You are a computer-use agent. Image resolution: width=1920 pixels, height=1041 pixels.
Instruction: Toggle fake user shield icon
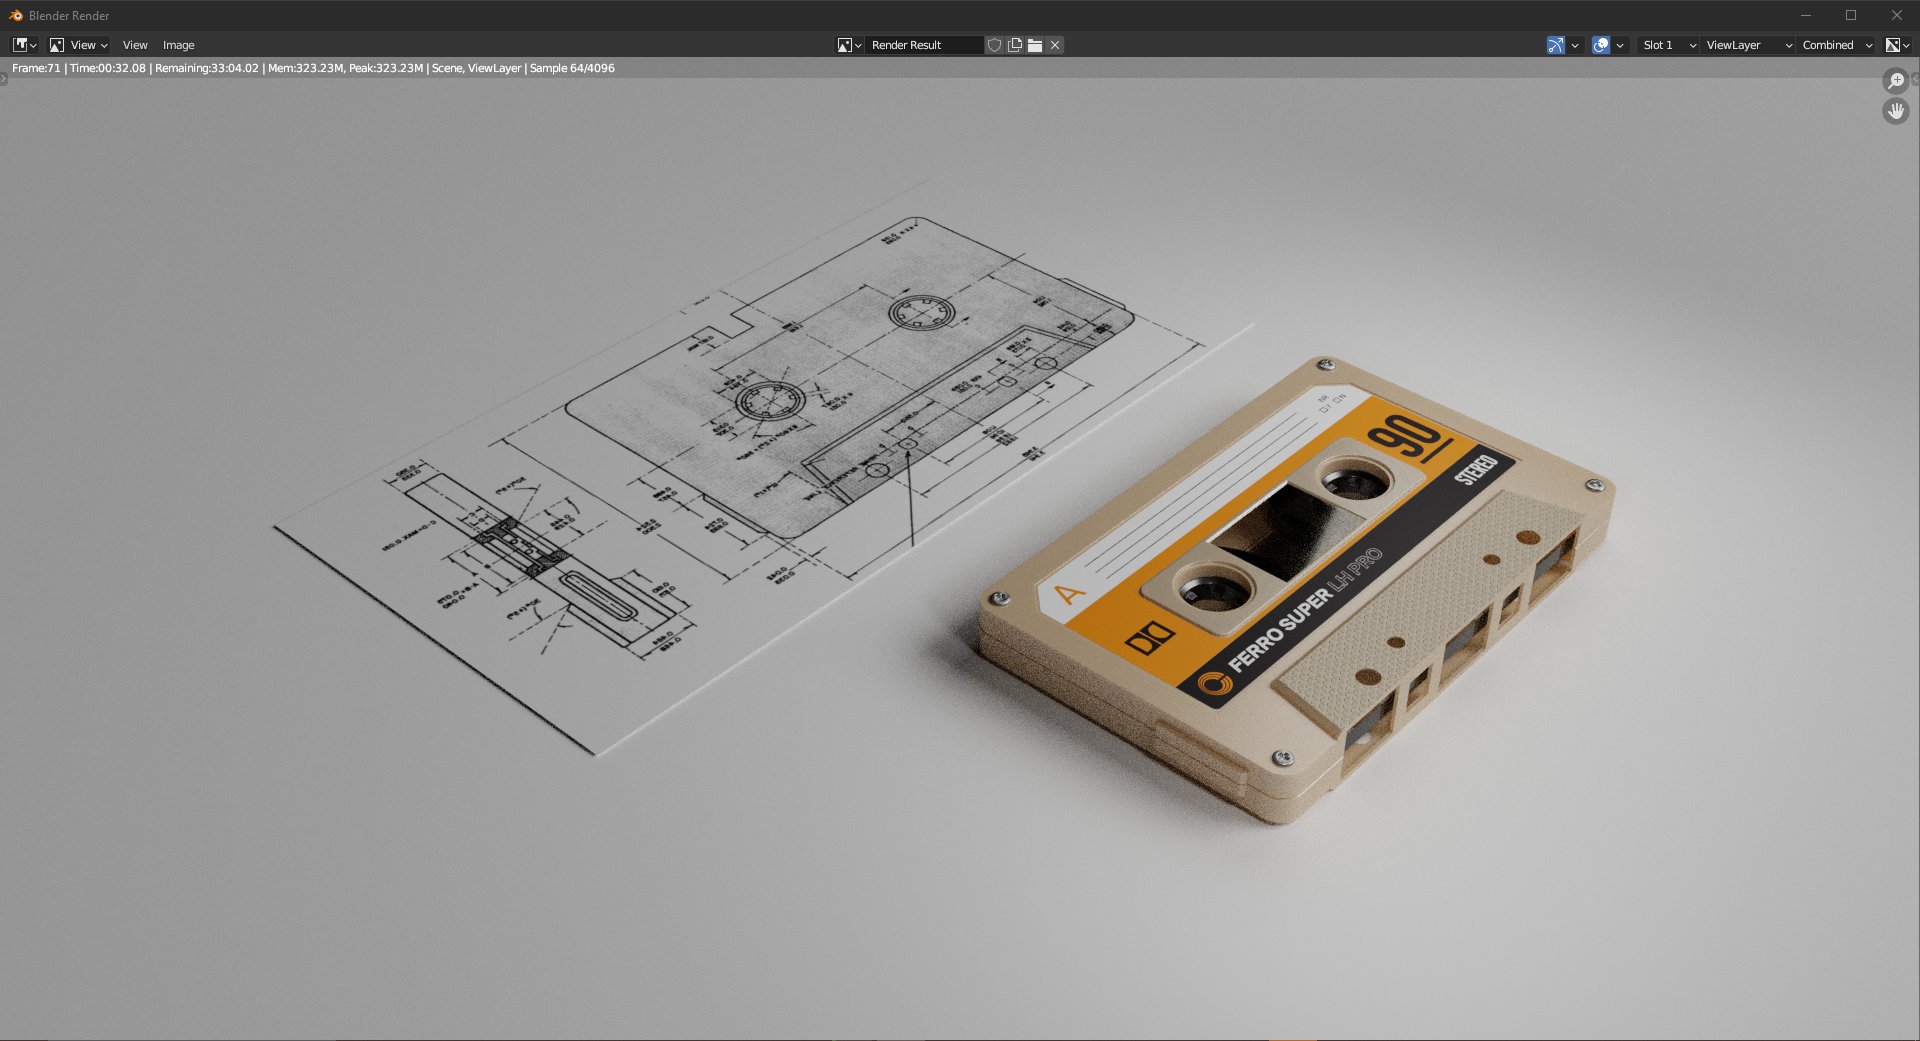coord(994,45)
